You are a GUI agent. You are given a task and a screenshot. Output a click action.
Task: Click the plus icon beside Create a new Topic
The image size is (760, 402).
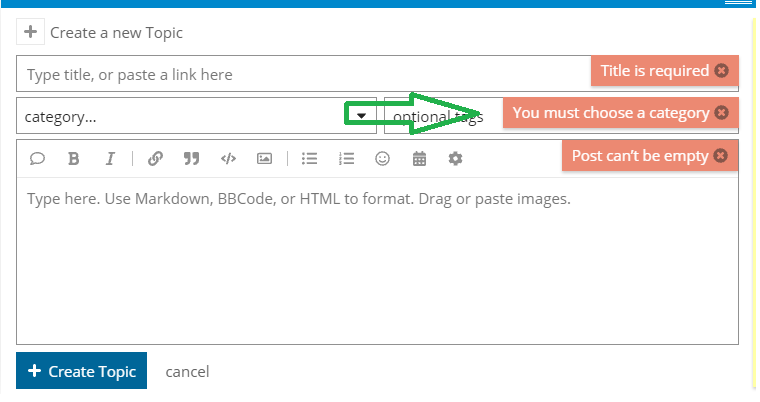coord(31,32)
